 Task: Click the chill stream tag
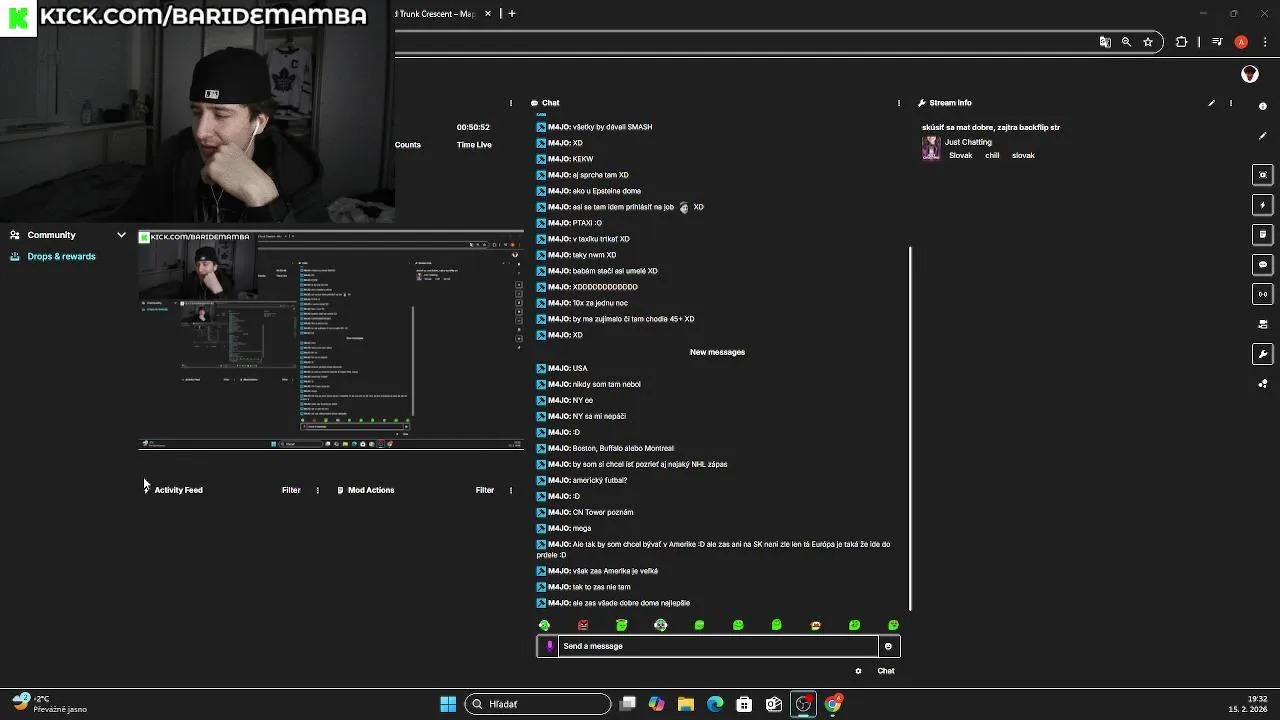tap(992, 156)
